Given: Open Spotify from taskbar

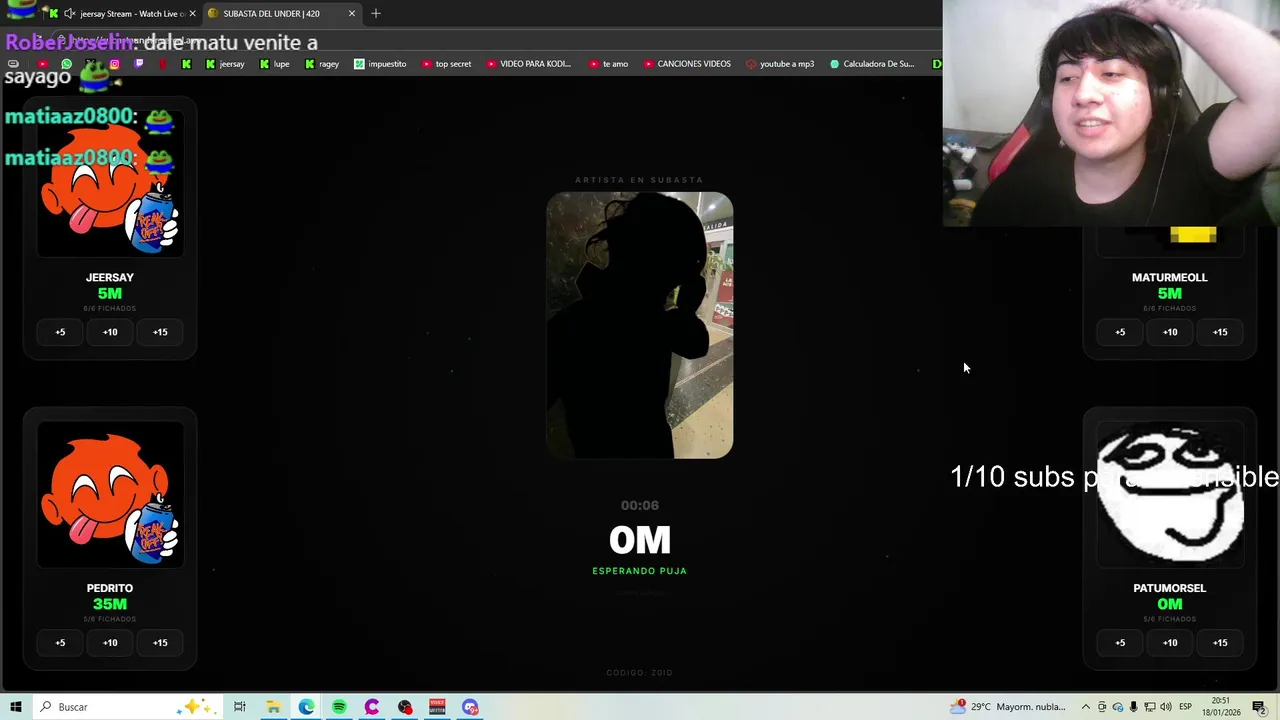Looking at the screenshot, I should (339, 707).
